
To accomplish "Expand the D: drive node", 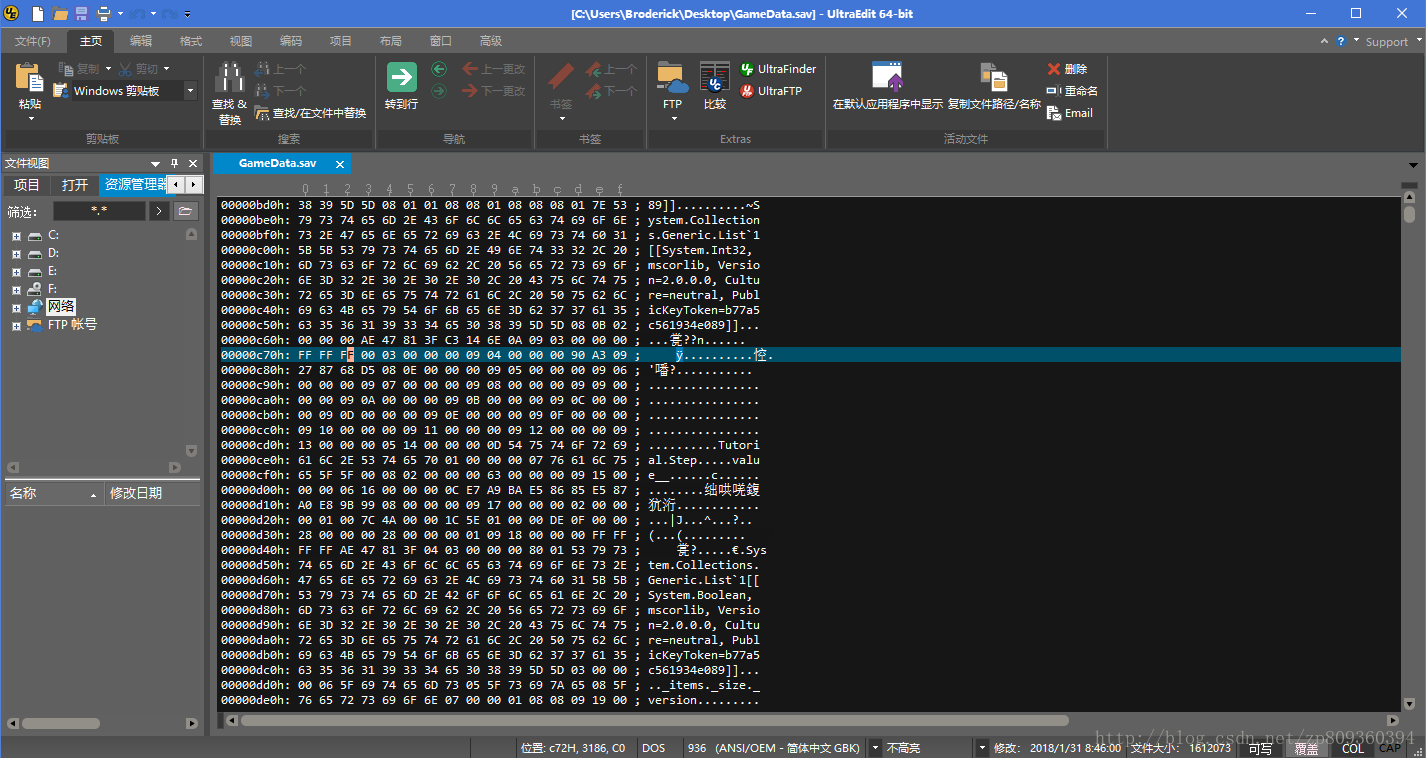I will coord(16,253).
